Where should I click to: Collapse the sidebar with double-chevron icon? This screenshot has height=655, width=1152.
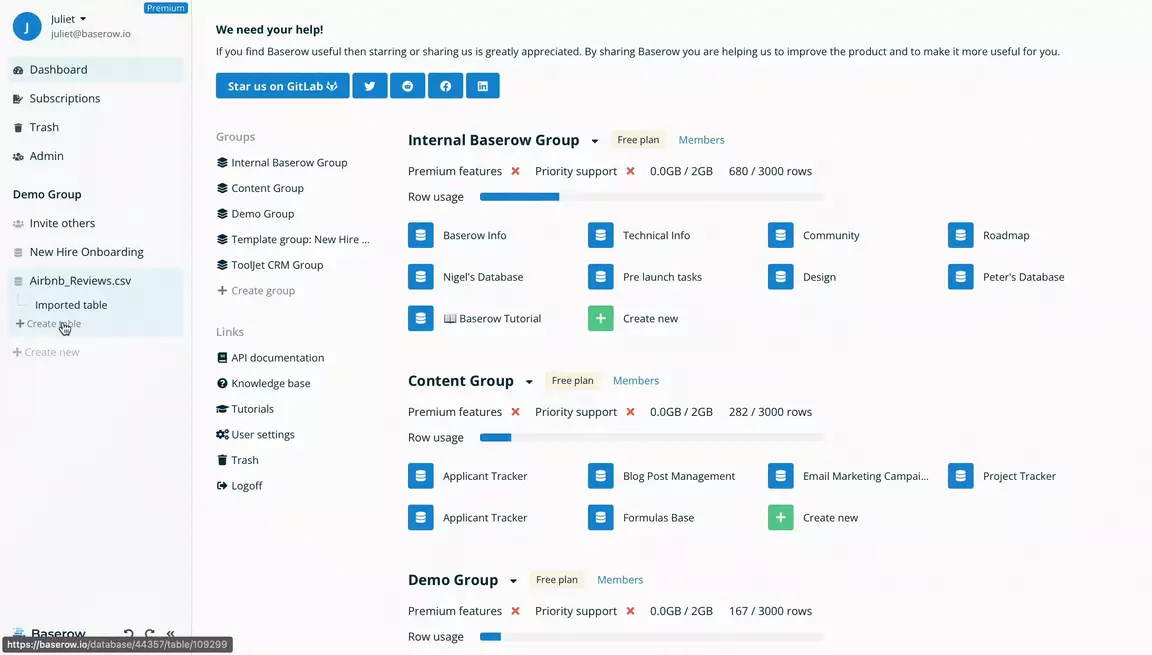[171, 634]
